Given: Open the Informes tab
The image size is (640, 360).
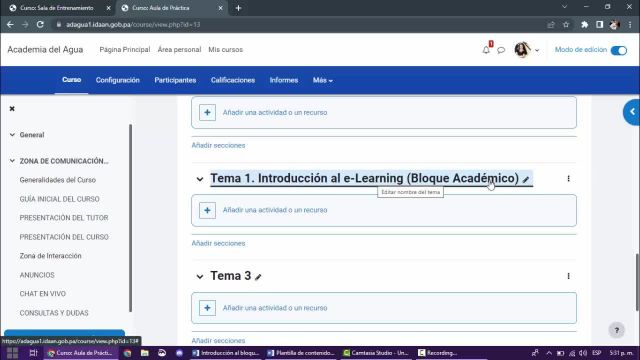Looking at the screenshot, I should click(x=284, y=80).
